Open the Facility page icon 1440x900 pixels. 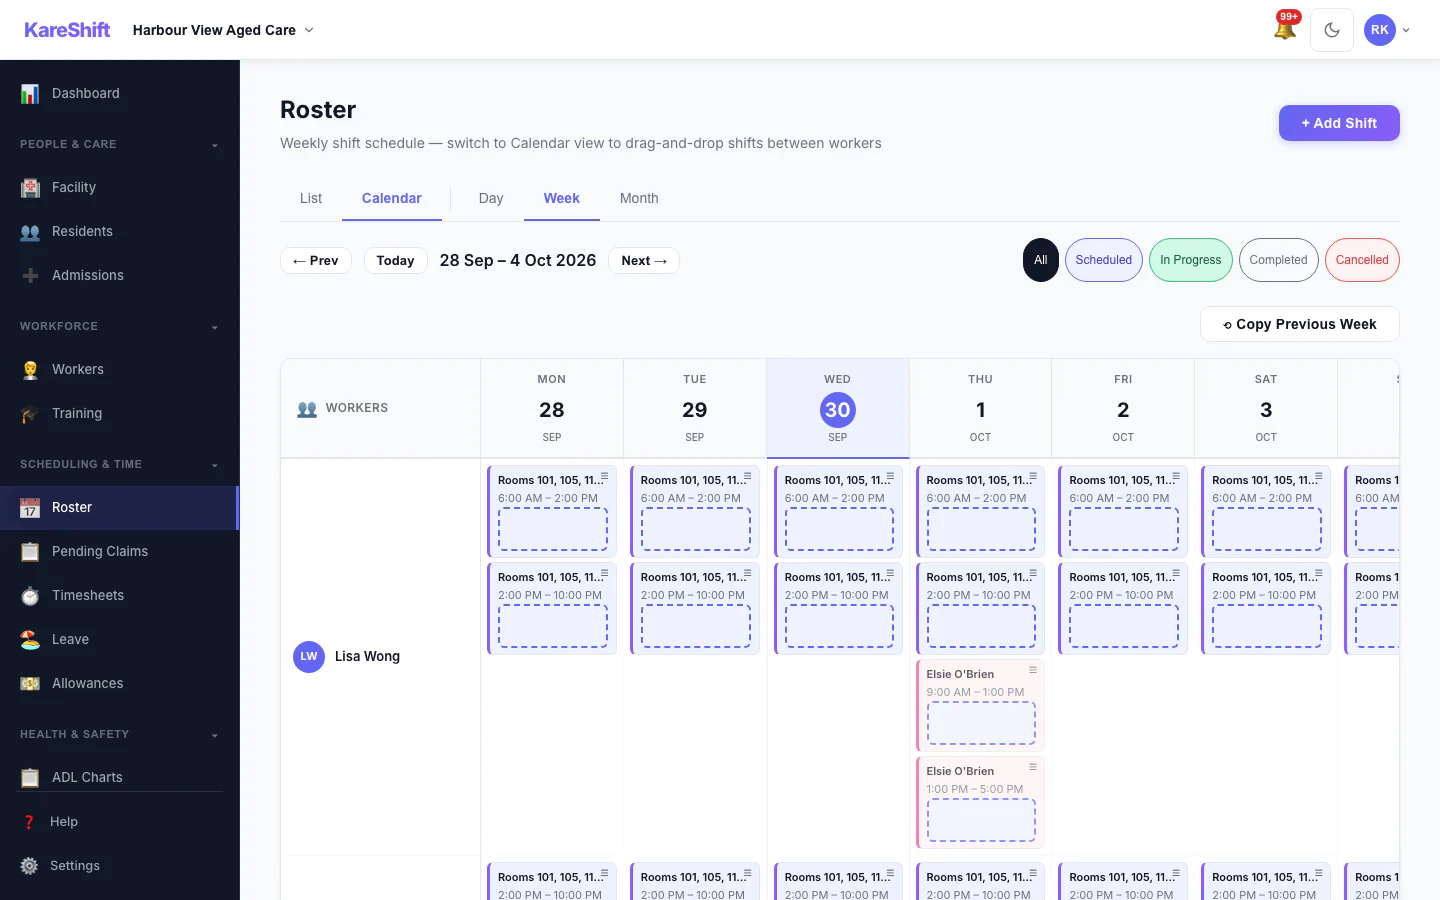click(31, 188)
